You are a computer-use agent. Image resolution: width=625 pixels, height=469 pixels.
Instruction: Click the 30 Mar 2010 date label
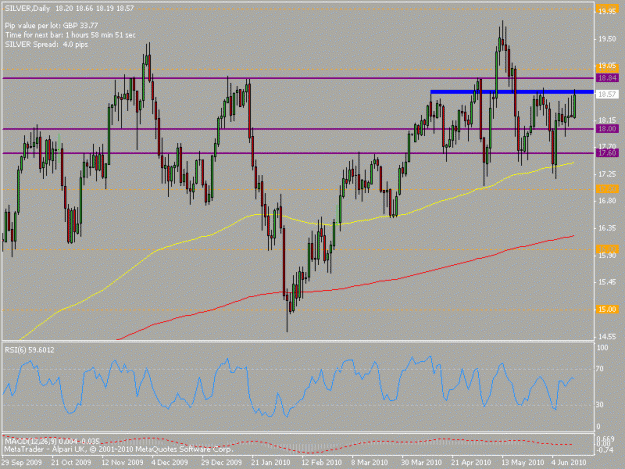click(x=421, y=462)
